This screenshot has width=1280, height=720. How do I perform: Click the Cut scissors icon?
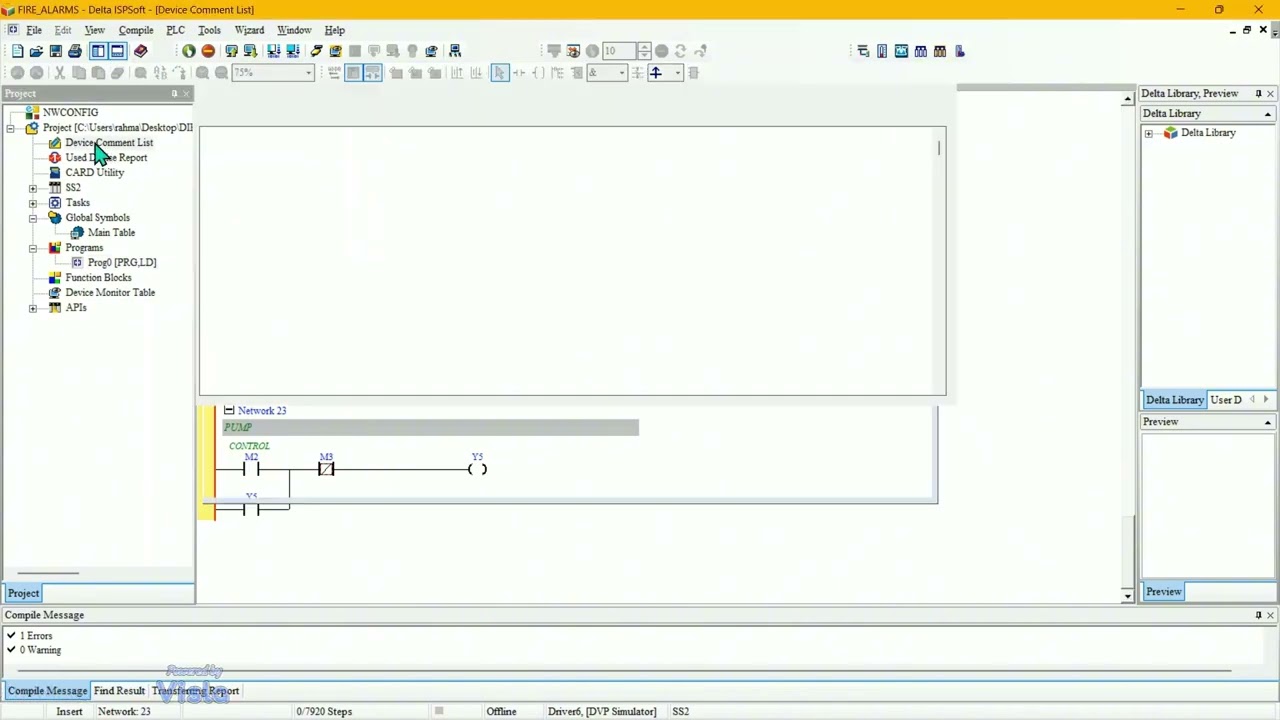(x=59, y=73)
